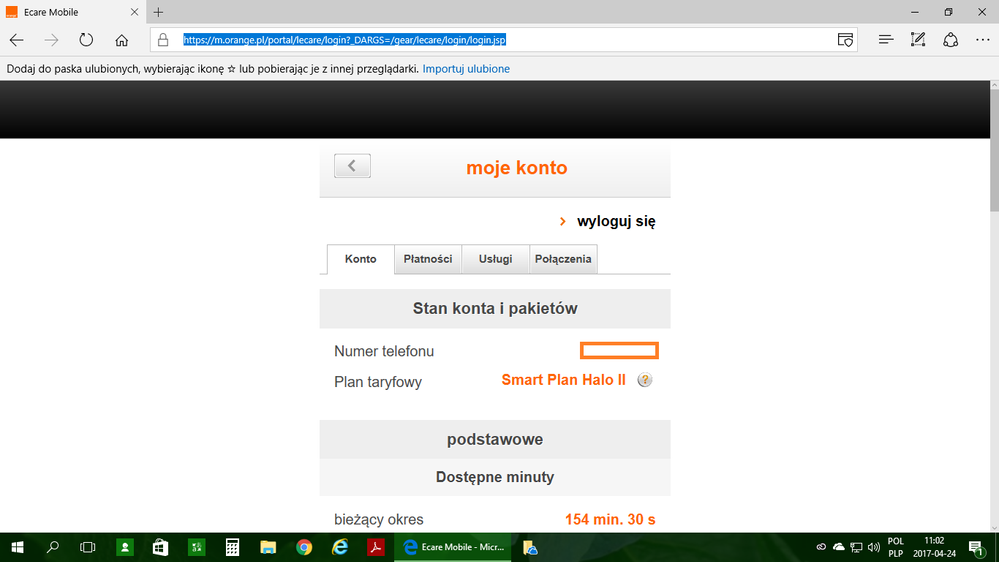Open the Połączenia tab
999x562 pixels.
click(x=563, y=259)
